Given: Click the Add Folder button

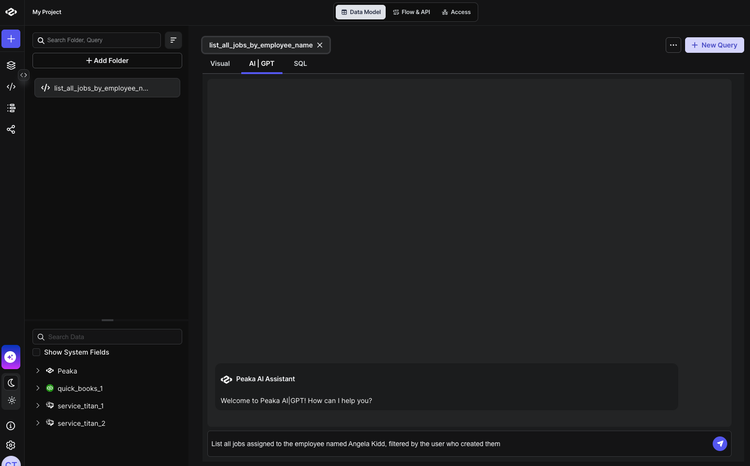Looking at the screenshot, I should 107,61.
